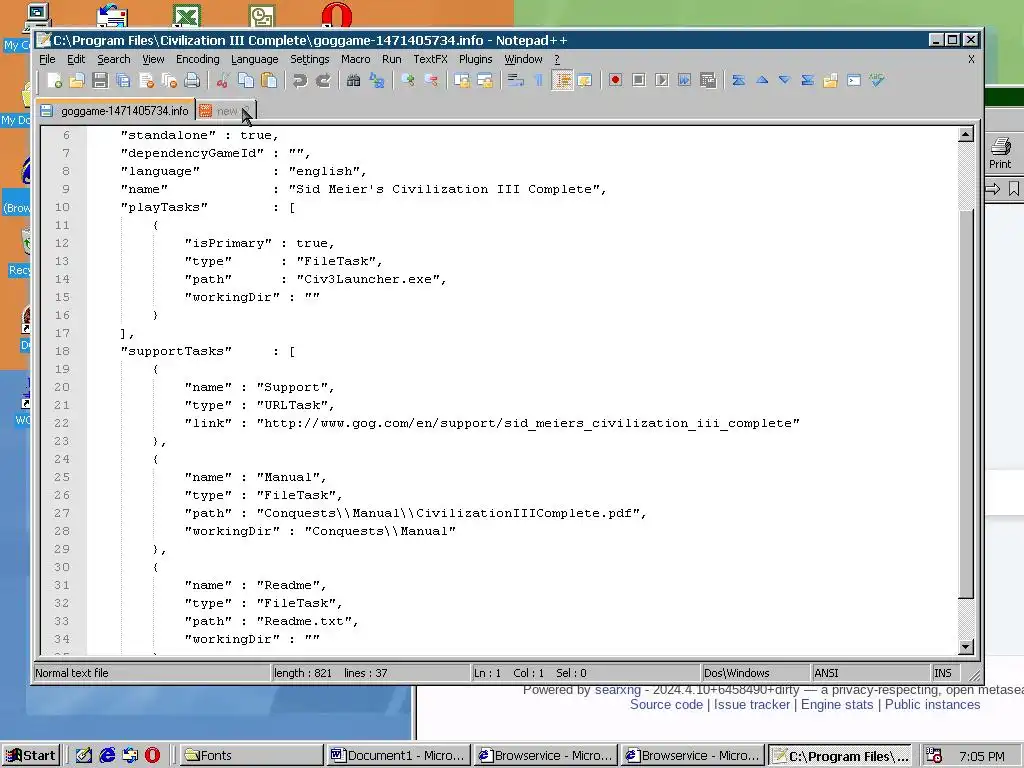
Task: Open the Macro menu
Action: 355,59
